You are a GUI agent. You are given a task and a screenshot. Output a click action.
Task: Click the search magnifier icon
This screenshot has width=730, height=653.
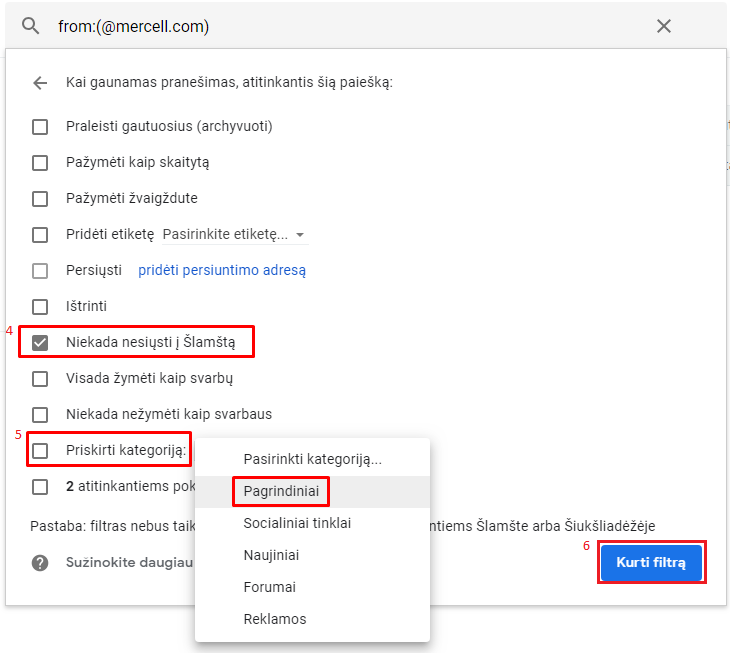click(31, 26)
